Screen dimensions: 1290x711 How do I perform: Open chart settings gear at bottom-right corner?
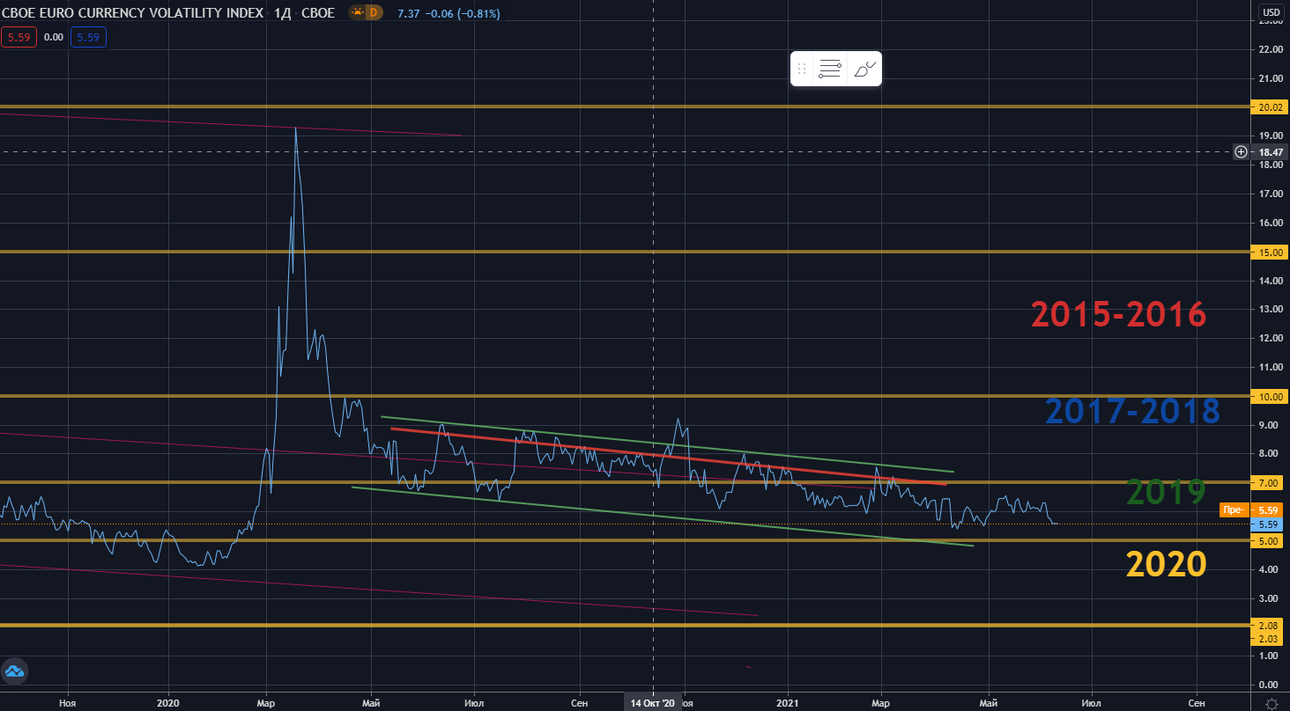[x=1271, y=704]
